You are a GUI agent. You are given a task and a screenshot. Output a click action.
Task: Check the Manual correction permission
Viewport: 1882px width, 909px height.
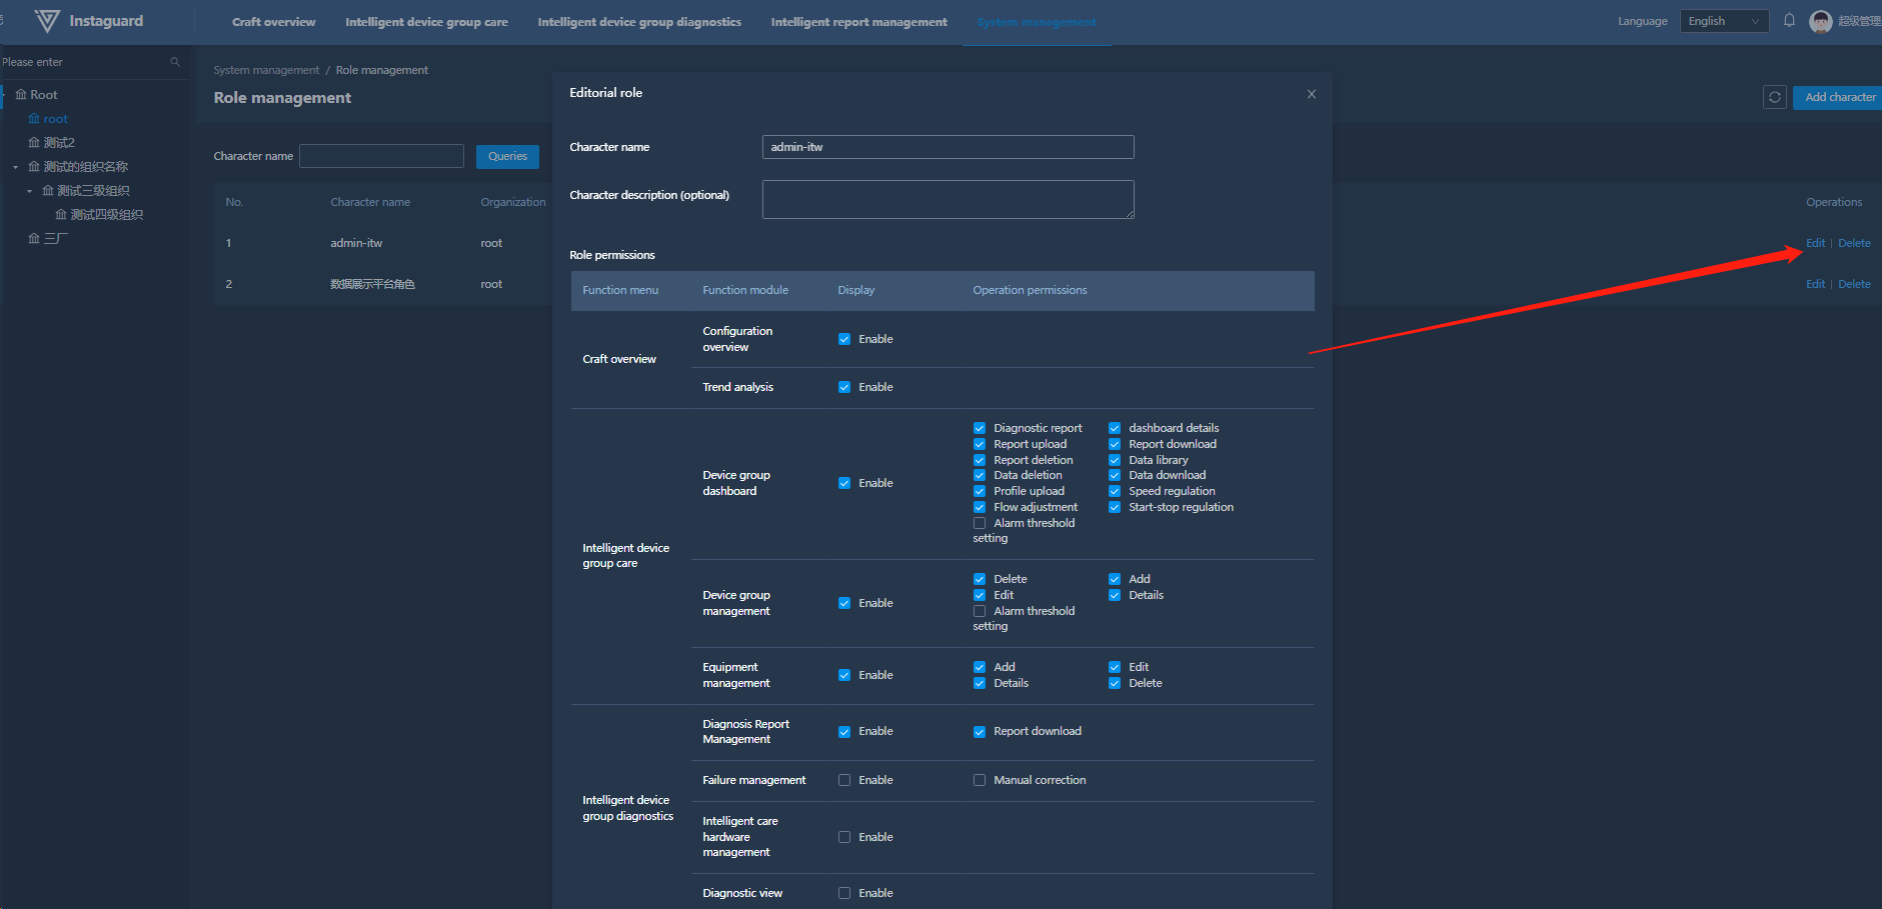pyautogui.click(x=979, y=780)
